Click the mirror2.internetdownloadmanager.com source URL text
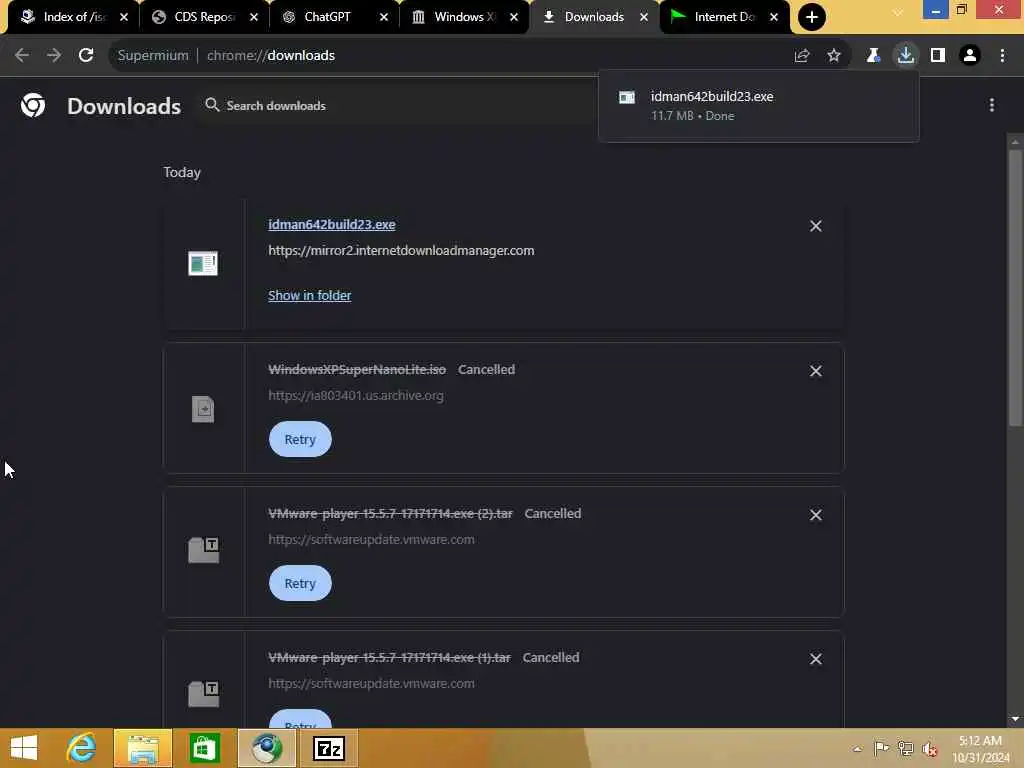 401,251
